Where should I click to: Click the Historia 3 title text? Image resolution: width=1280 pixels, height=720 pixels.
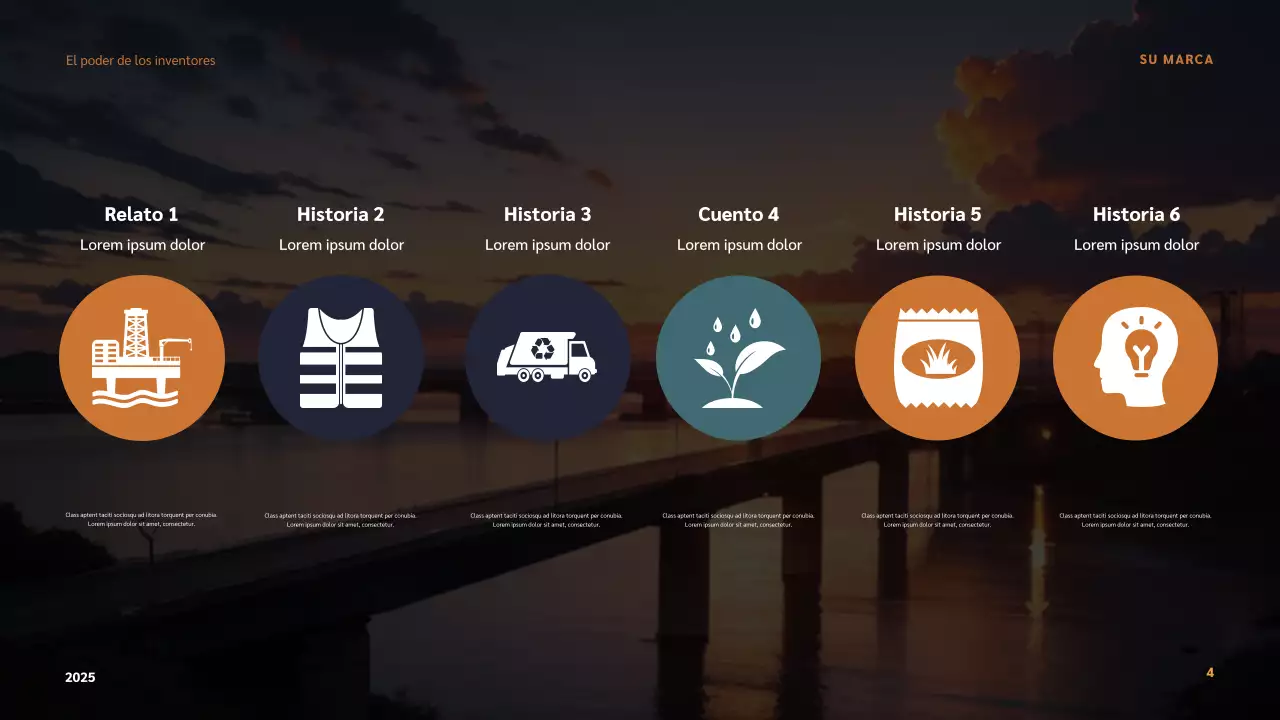[x=547, y=214]
